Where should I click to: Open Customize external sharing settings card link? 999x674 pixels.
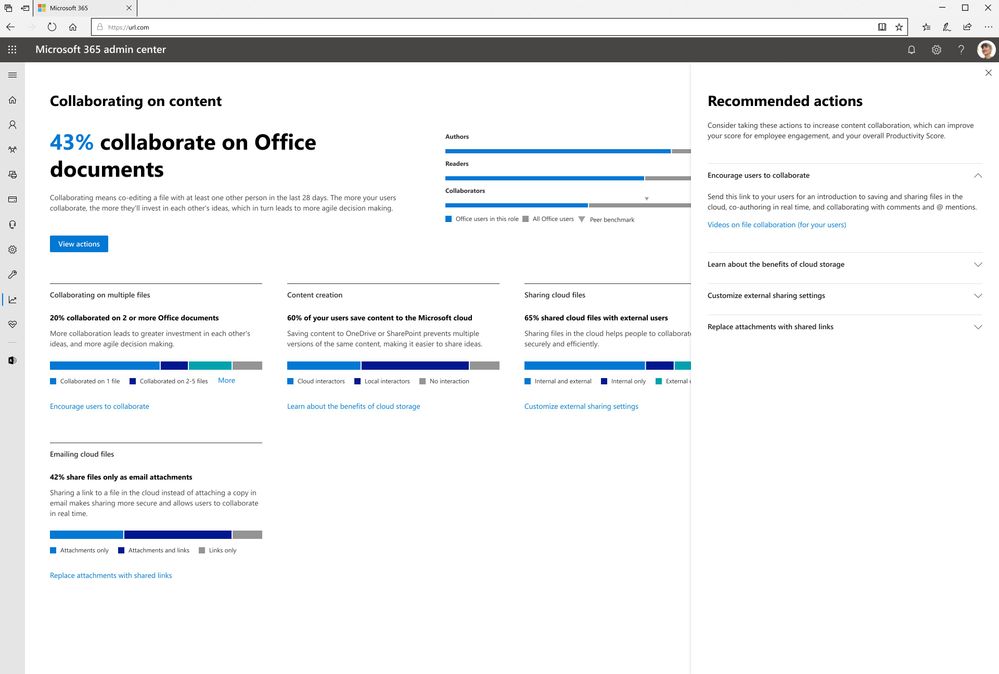pyautogui.click(x=581, y=406)
